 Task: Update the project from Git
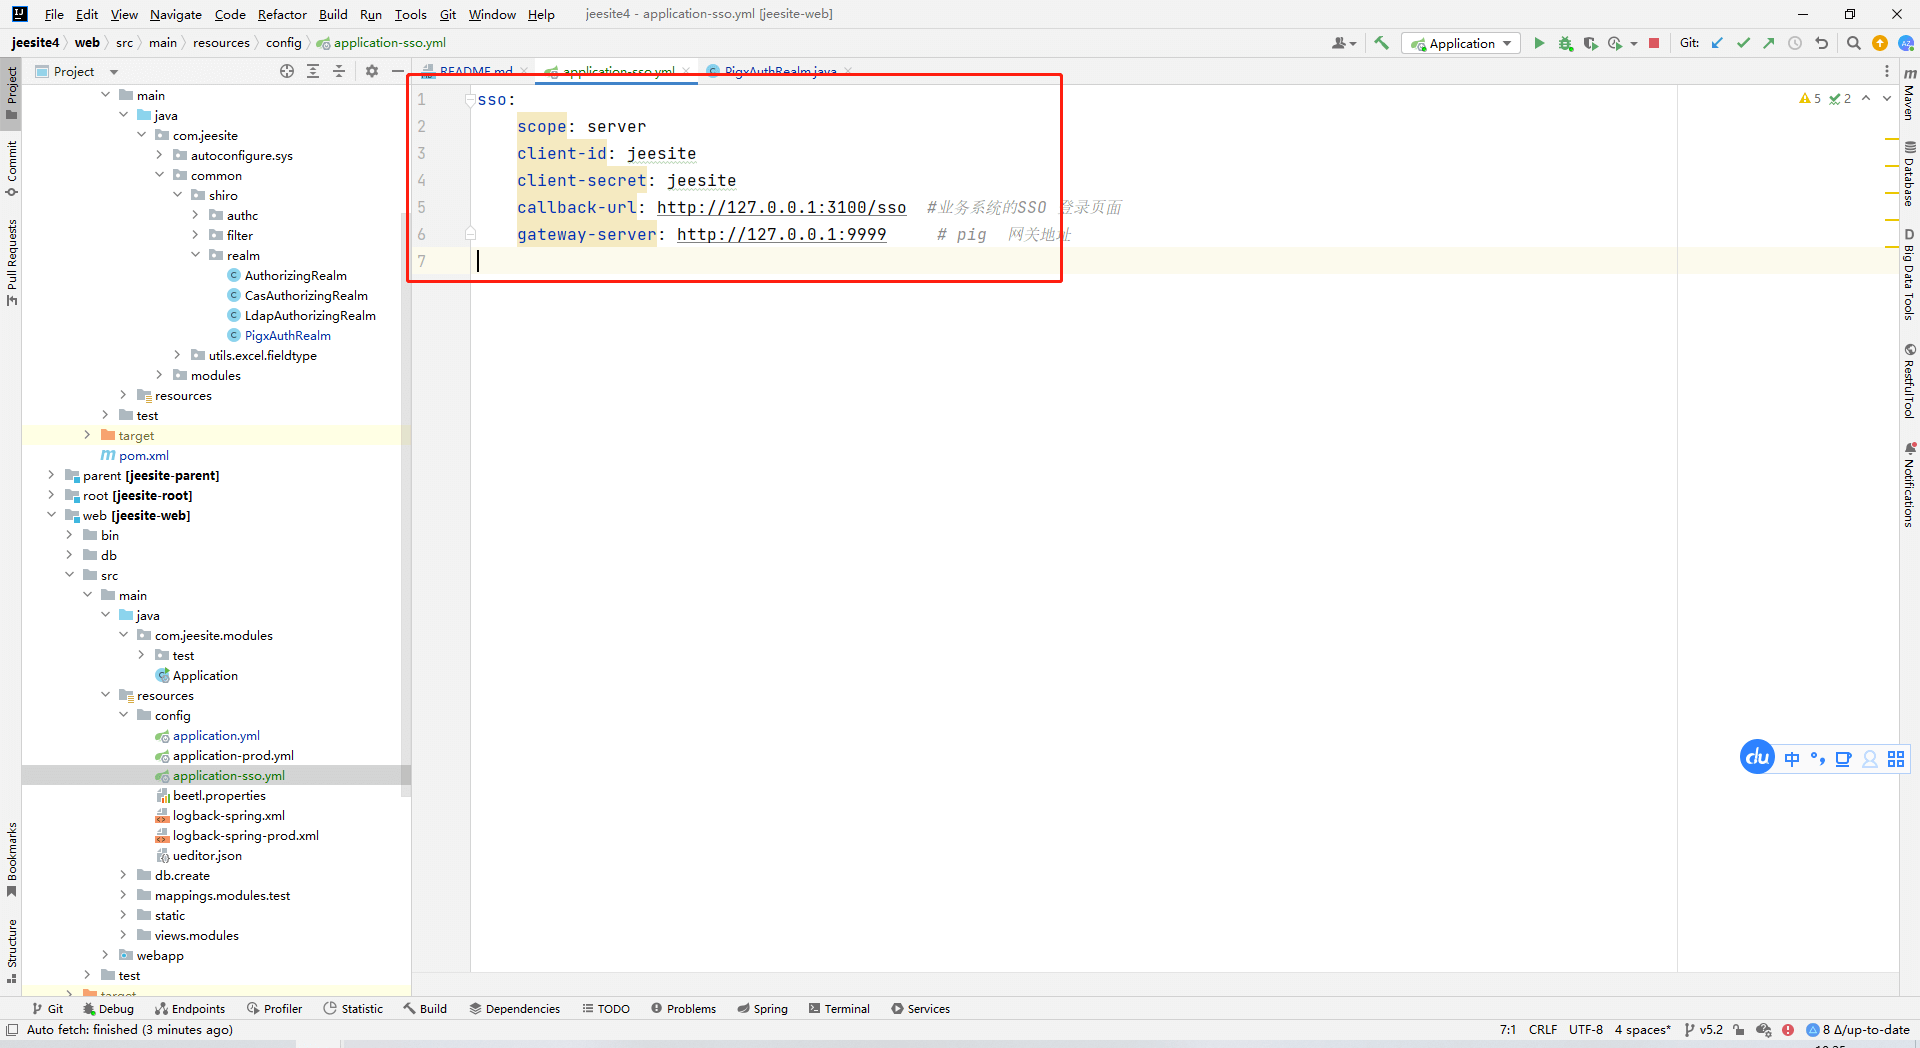click(x=1717, y=43)
